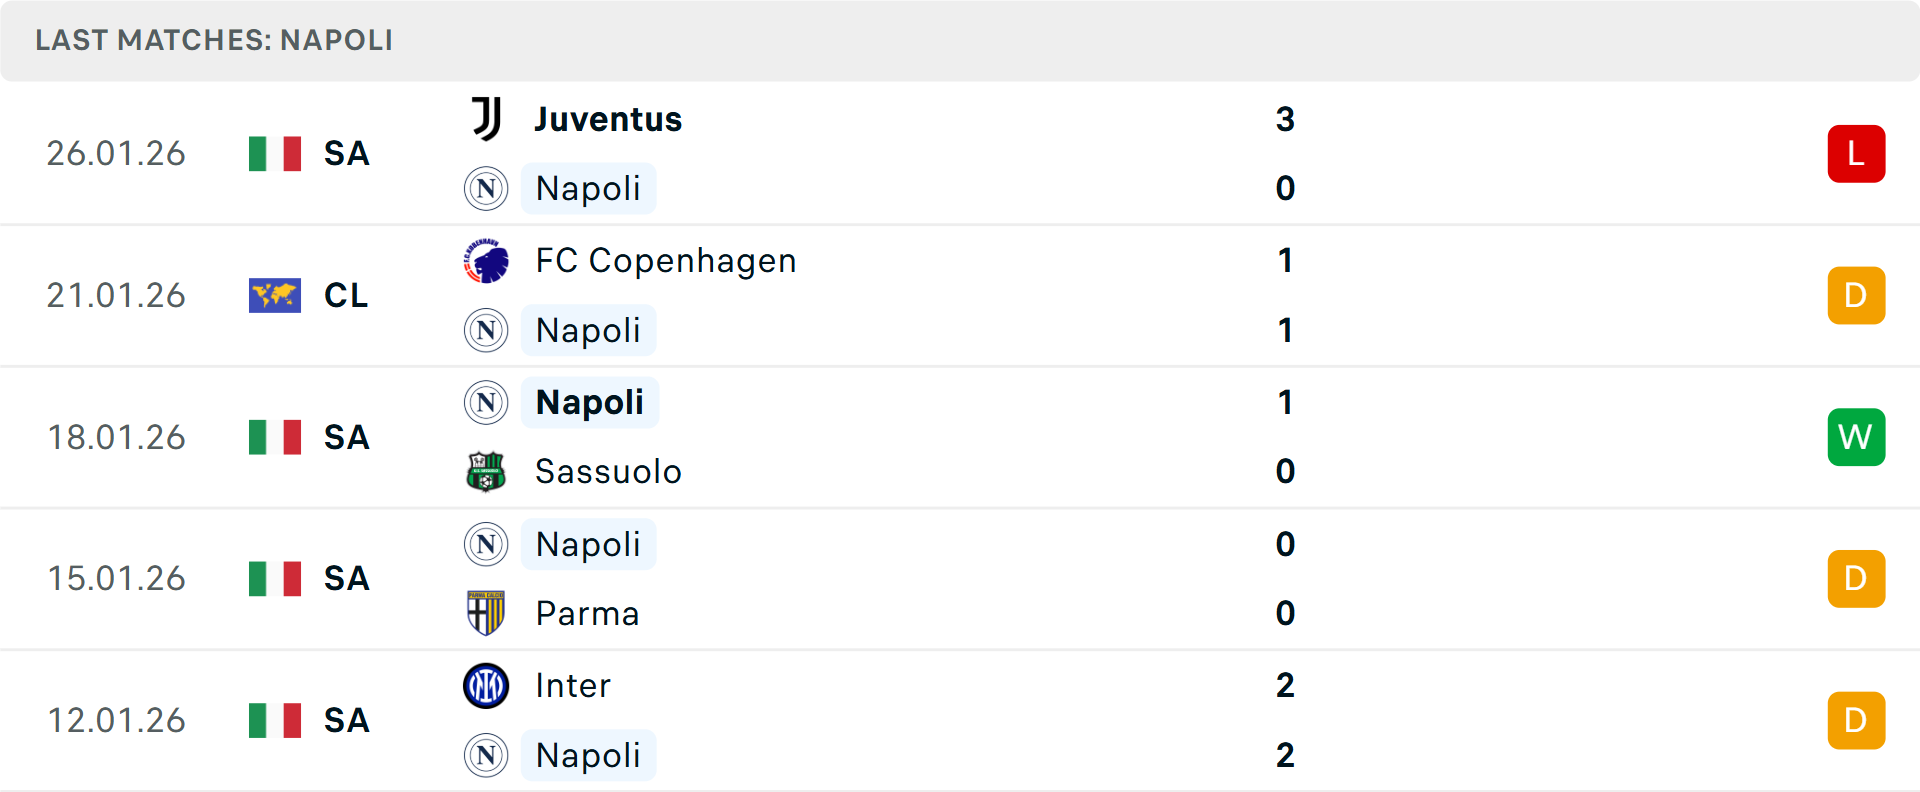Expand the Juventus match row details
The width and height of the screenshot is (1920, 792).
[960, 153]
